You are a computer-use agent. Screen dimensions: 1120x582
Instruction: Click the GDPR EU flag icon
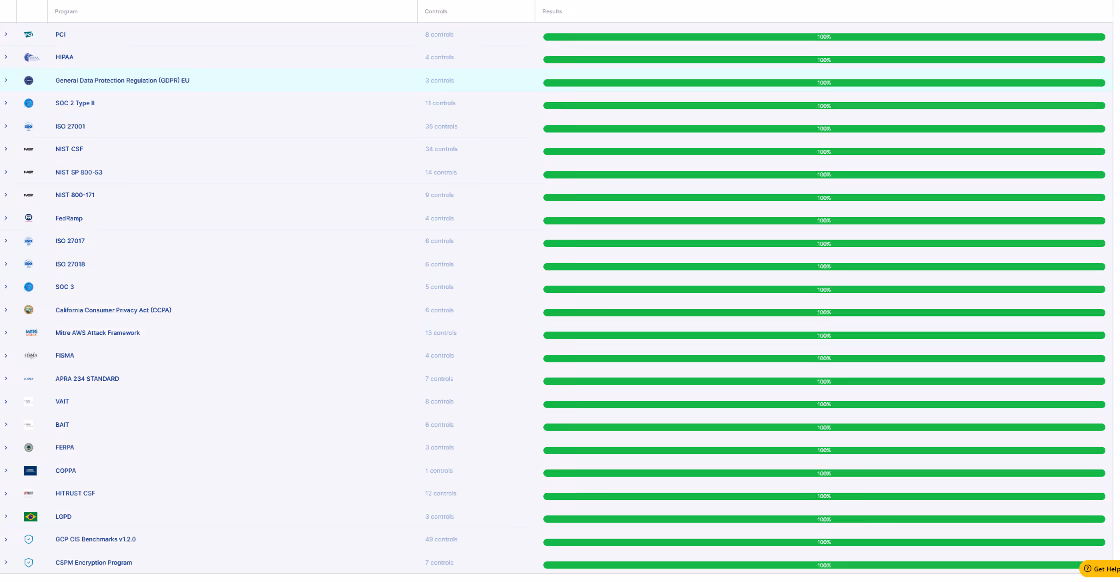coord(29,81)
